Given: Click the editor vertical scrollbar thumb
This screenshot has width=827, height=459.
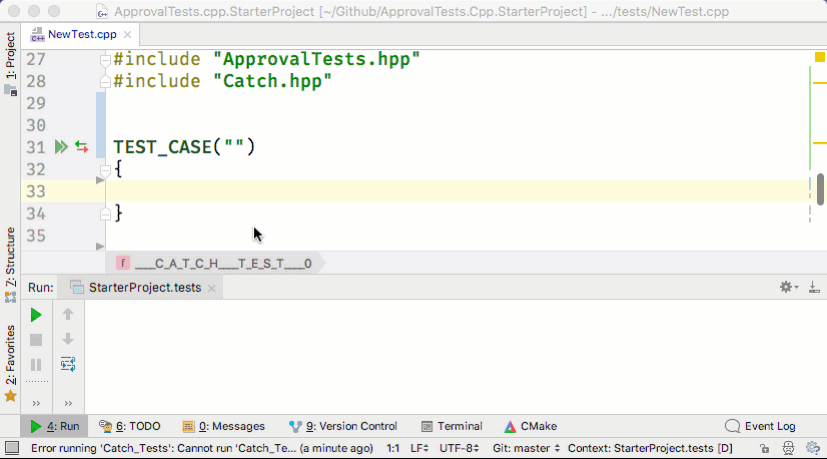Looking at the screenshot, I should tap(820, 189).
